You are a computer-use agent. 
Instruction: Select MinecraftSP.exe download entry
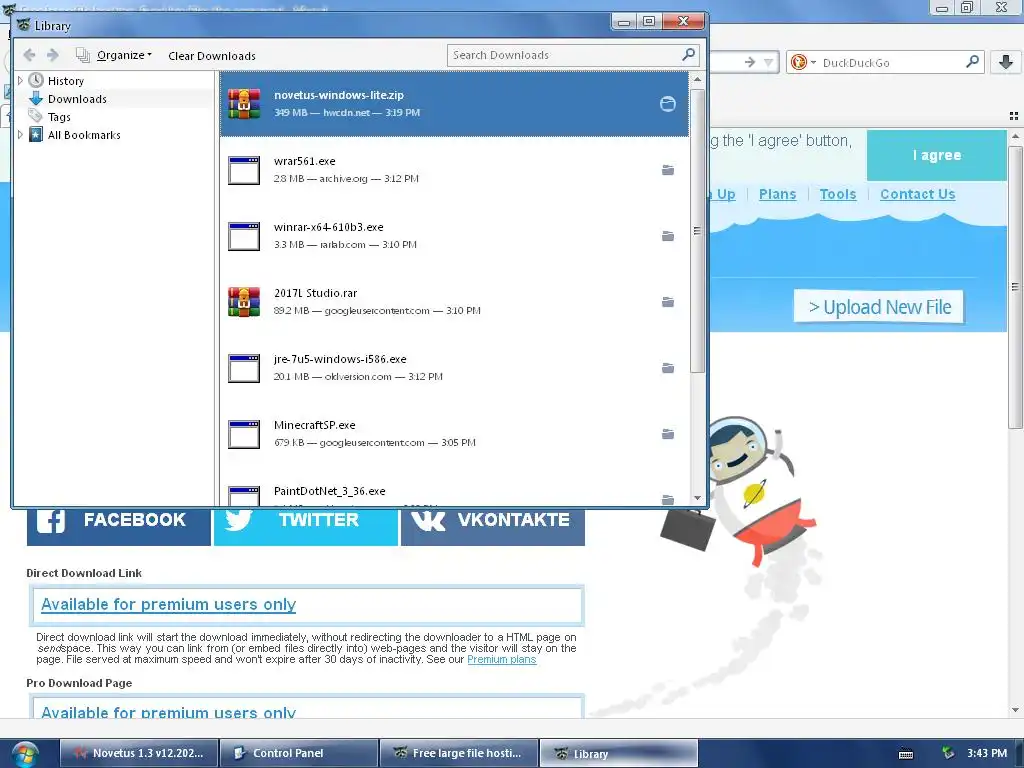click(x=454, y=434)
